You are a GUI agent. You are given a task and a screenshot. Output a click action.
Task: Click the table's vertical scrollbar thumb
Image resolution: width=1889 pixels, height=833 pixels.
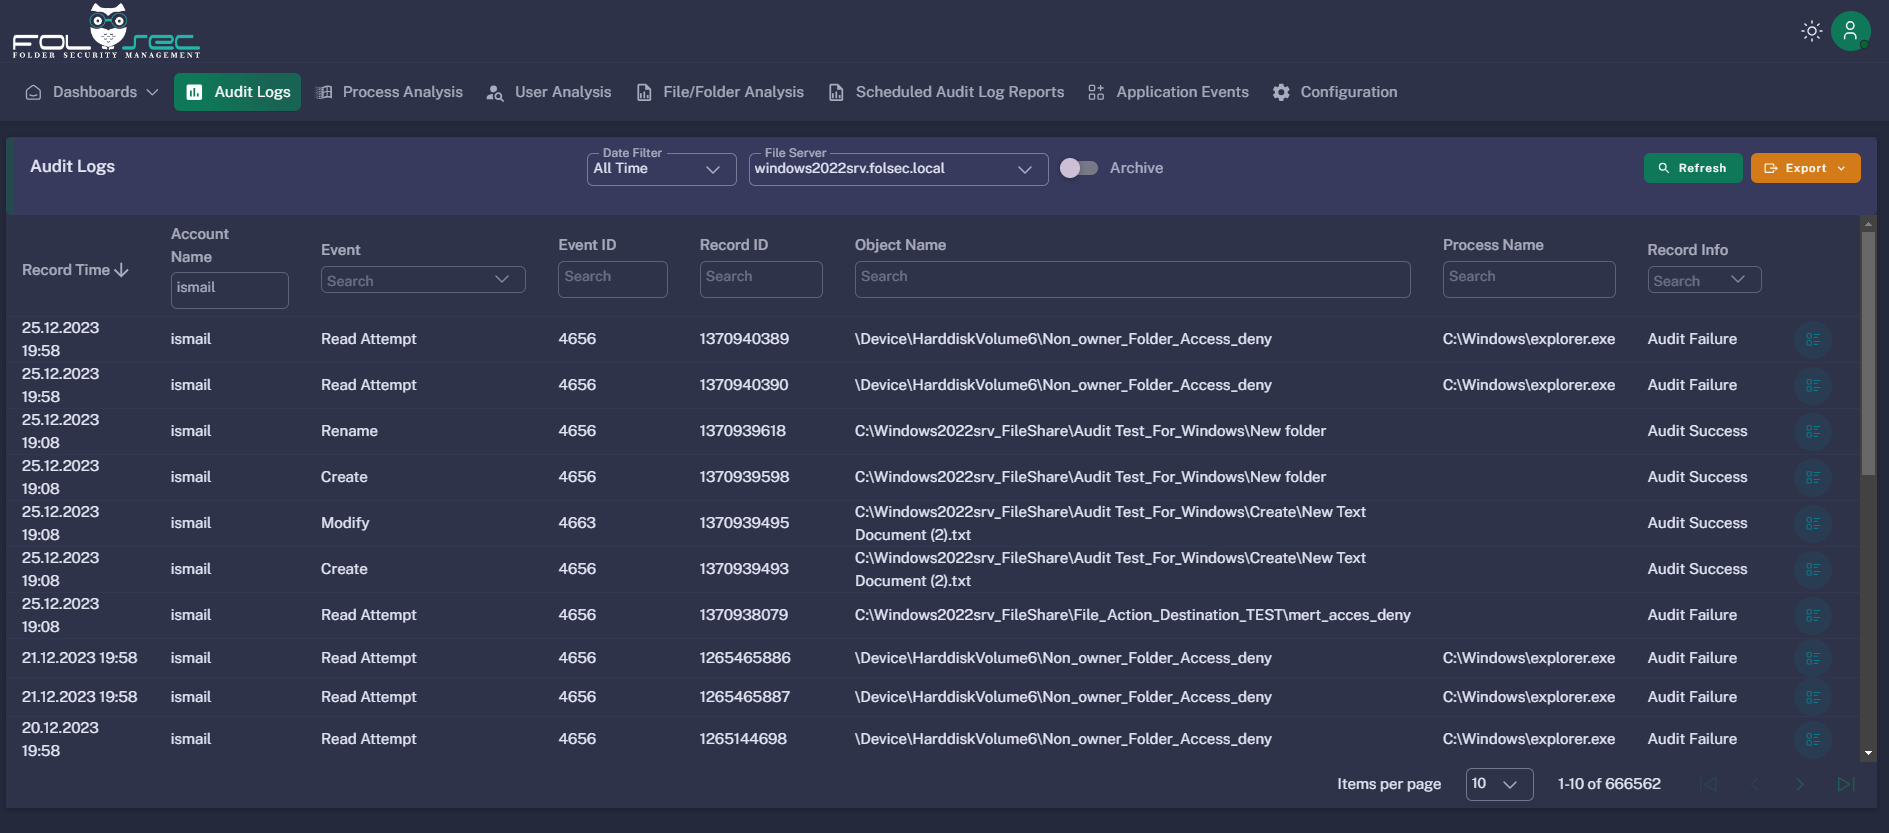1867,354
